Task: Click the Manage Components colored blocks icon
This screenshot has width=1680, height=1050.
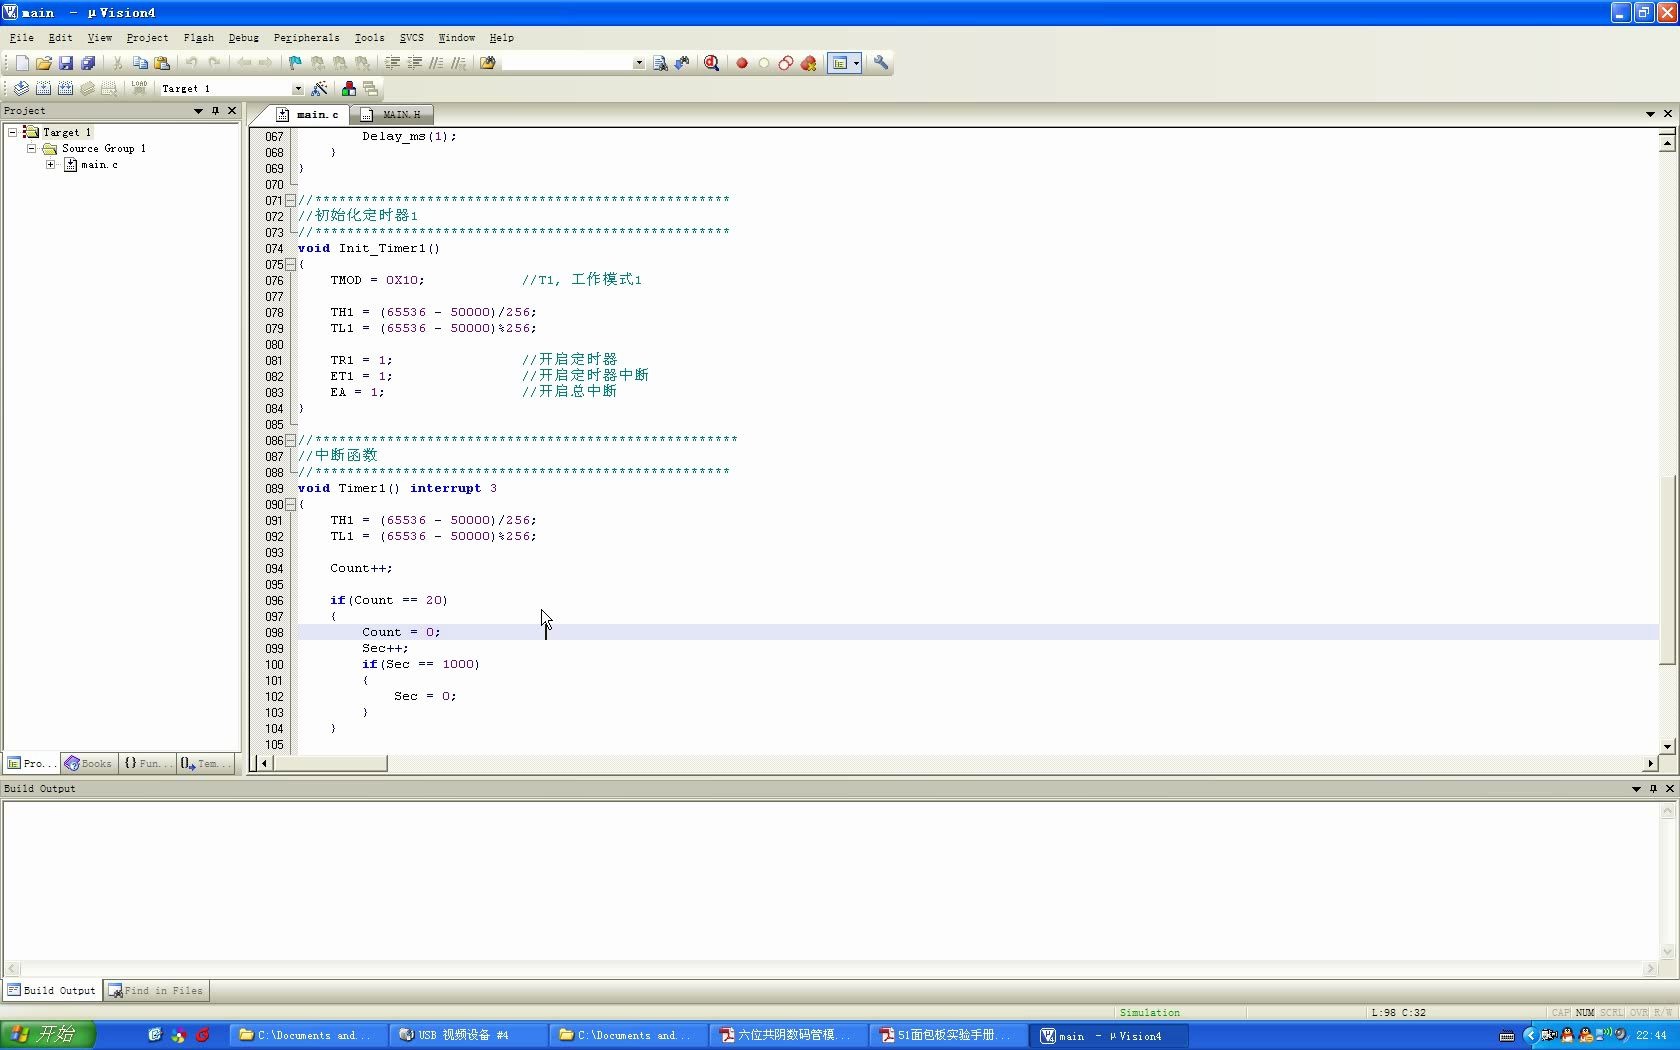Action: [x=348, y=89]
